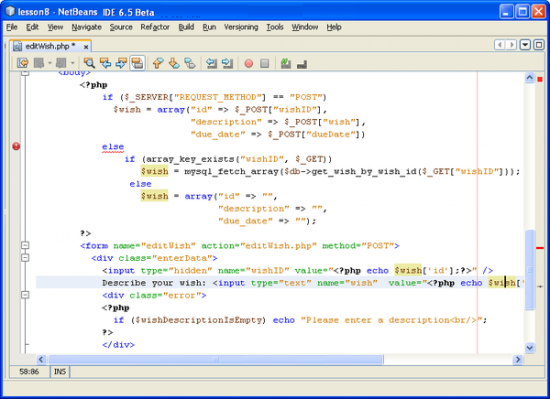Click Find Previous Occurrence toolbar icon

(x=105, y=63)
